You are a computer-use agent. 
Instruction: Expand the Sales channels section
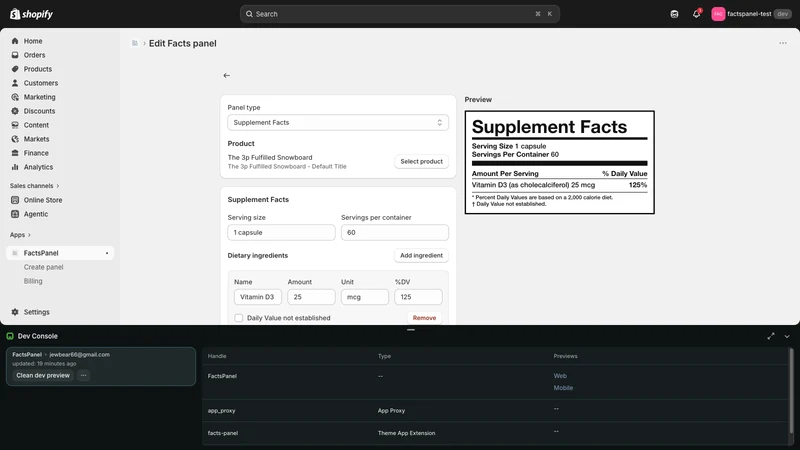35,186
